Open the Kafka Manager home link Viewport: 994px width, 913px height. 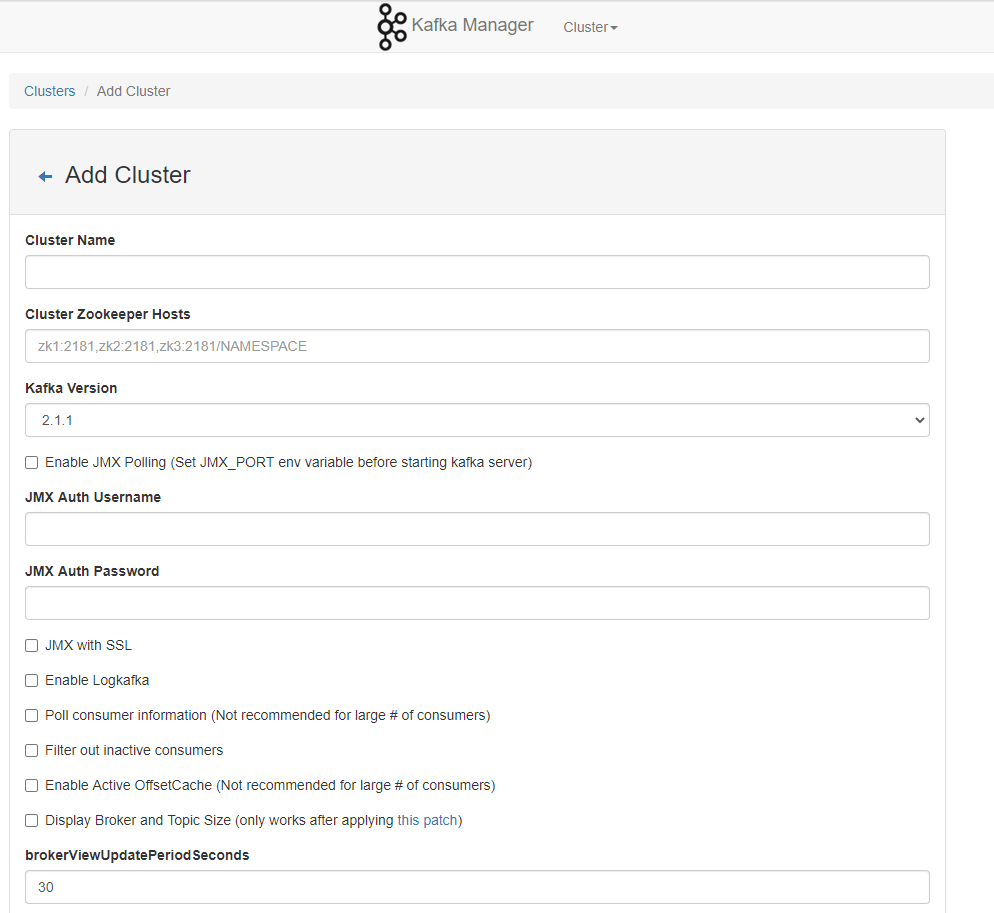pos(472,25)
